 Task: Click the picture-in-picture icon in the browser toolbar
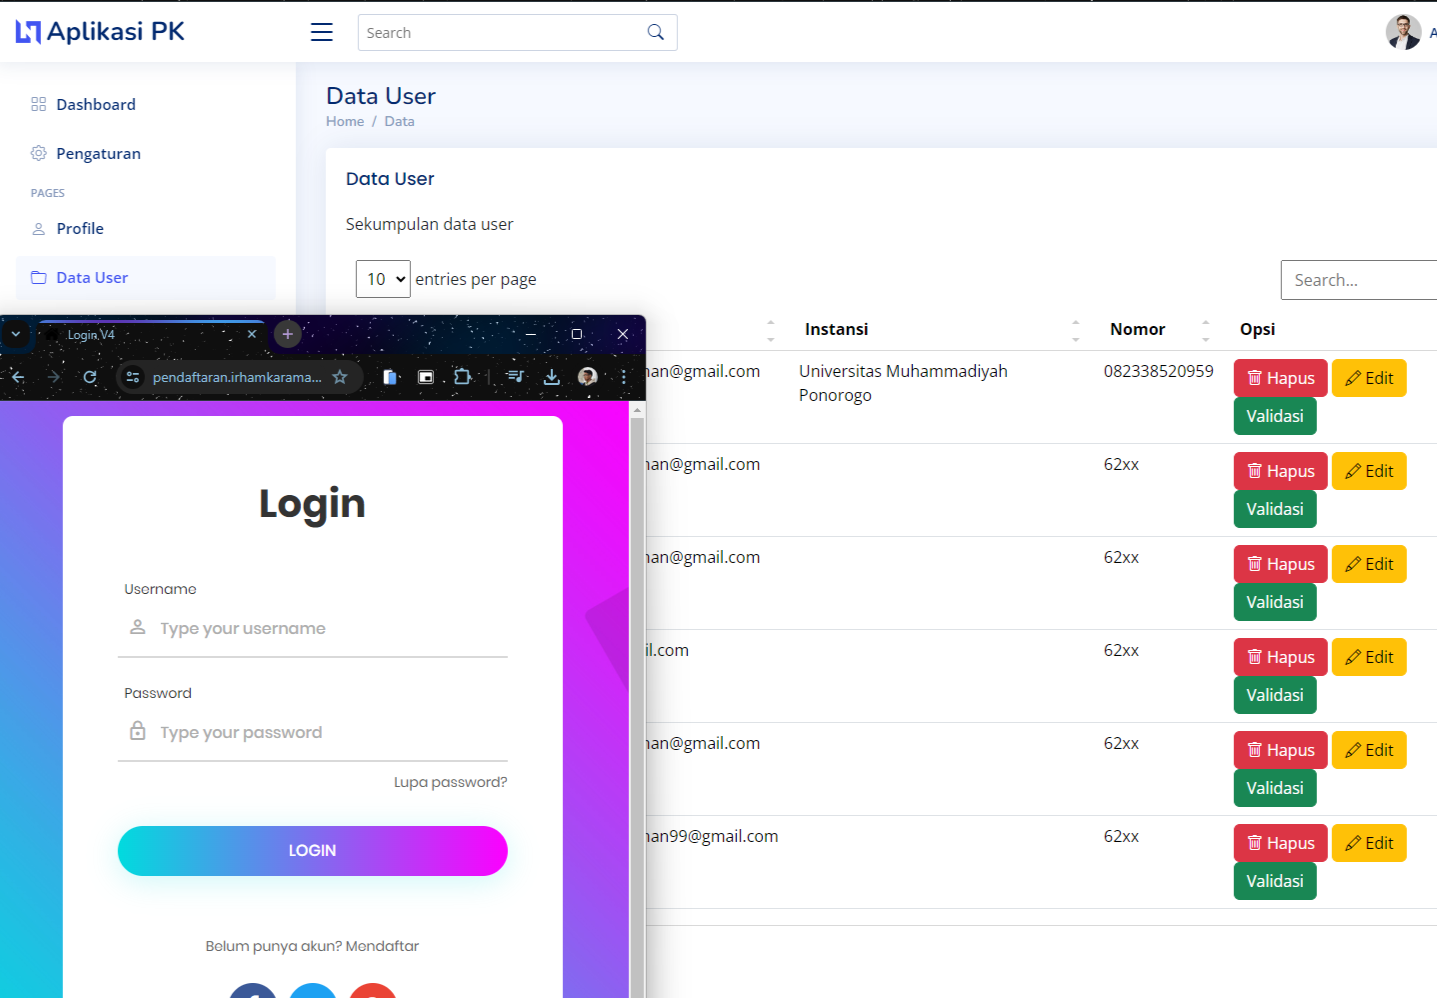(x=426, y=377)
